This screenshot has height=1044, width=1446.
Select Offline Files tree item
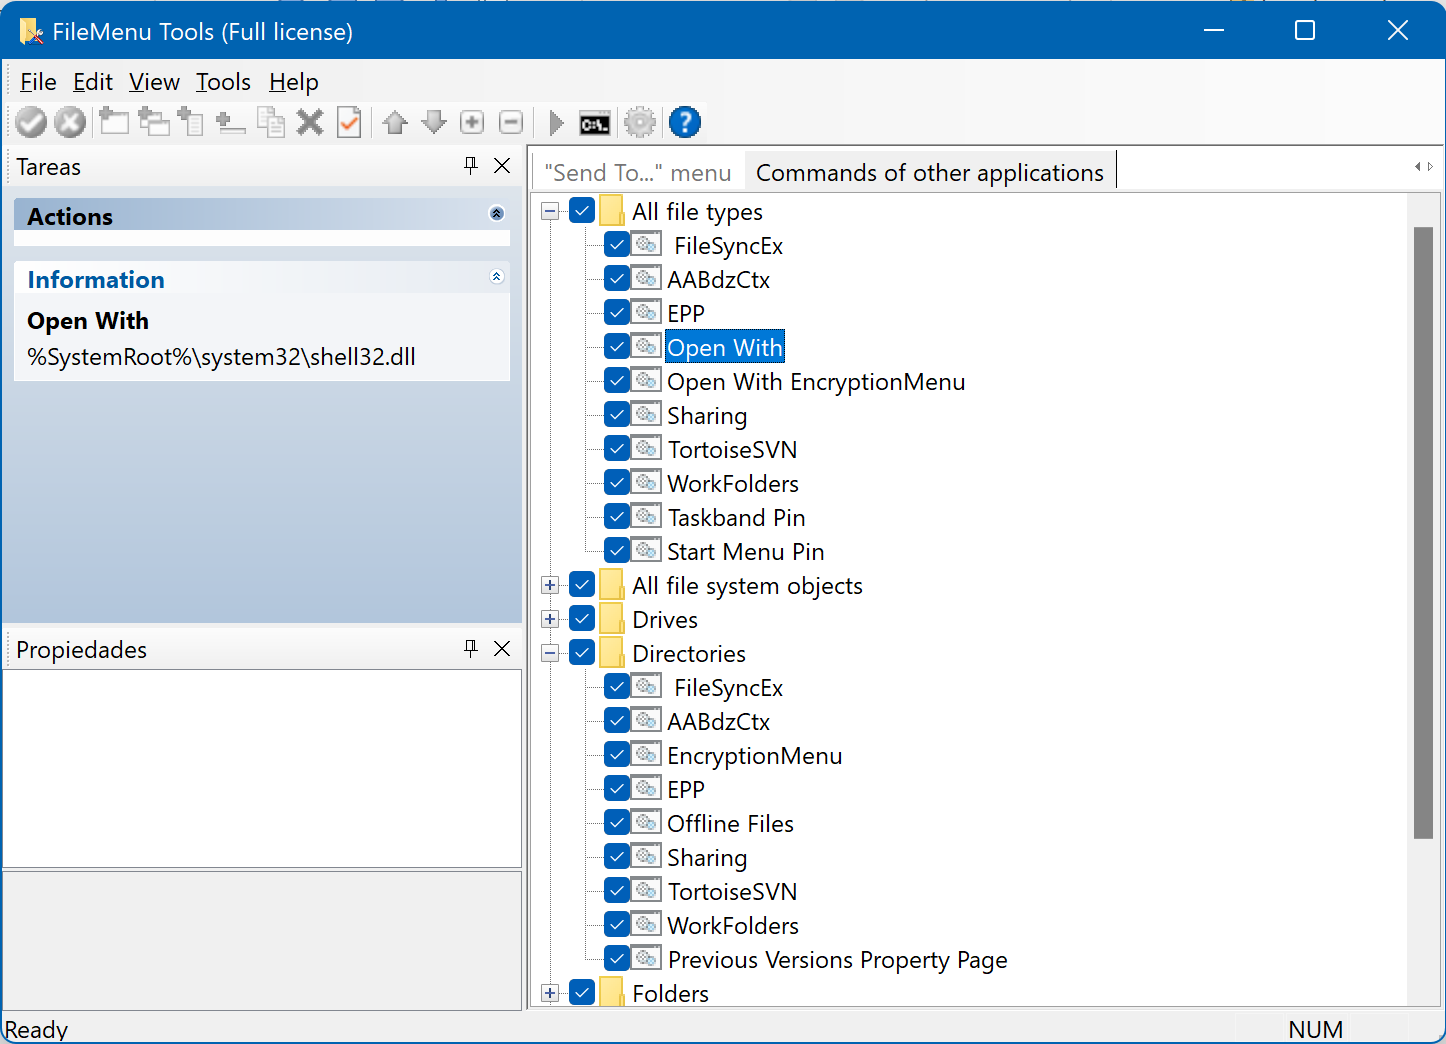[730, 823]
